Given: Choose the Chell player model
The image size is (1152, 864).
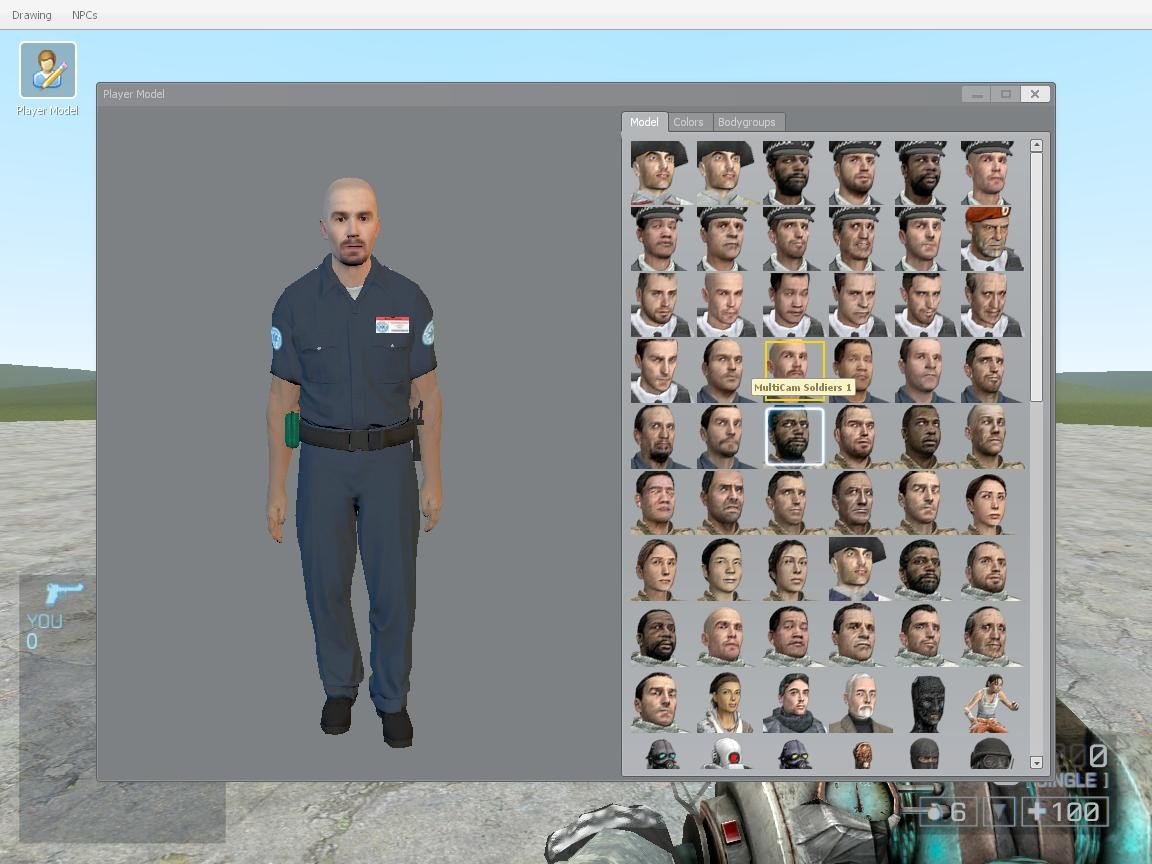Looking at the screenshot, I should [990, 703].
